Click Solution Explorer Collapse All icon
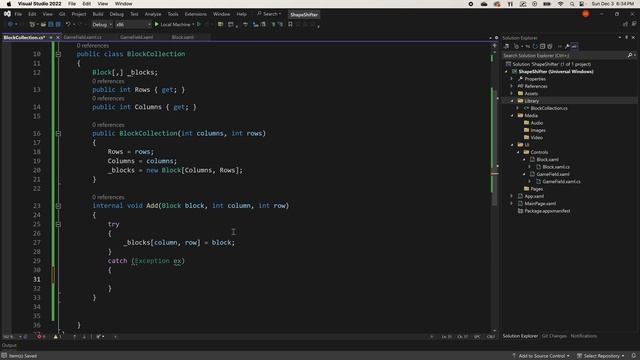Viewport: 640px width, 360px height. (542, 47)
